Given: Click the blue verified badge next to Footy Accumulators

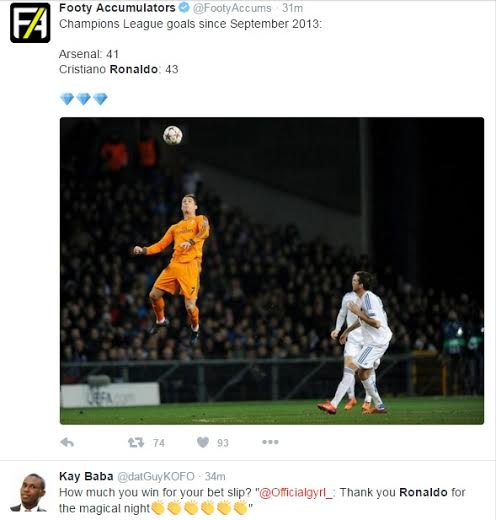Looking at the screenshot, I should (184, 7).
